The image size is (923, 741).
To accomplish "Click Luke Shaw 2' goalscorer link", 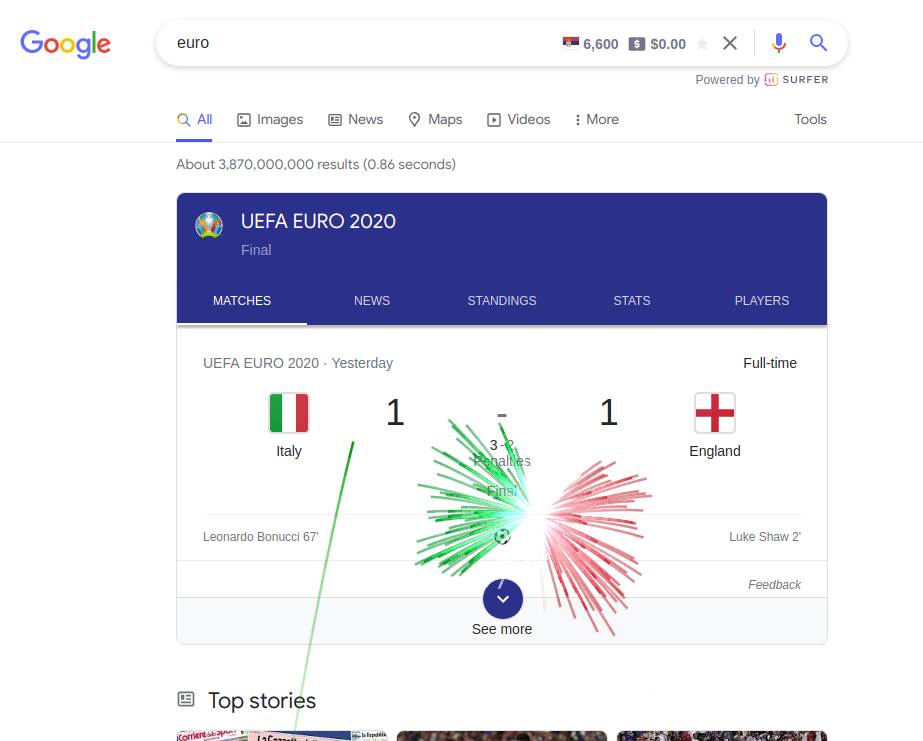I will coord(764,536).
